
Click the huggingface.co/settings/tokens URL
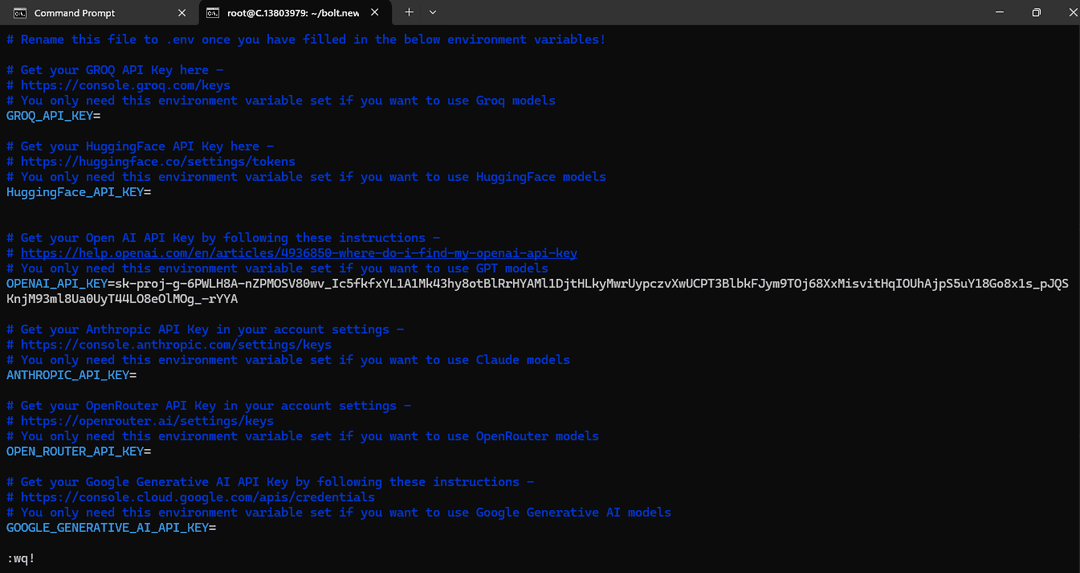click(x=158, y=162)
